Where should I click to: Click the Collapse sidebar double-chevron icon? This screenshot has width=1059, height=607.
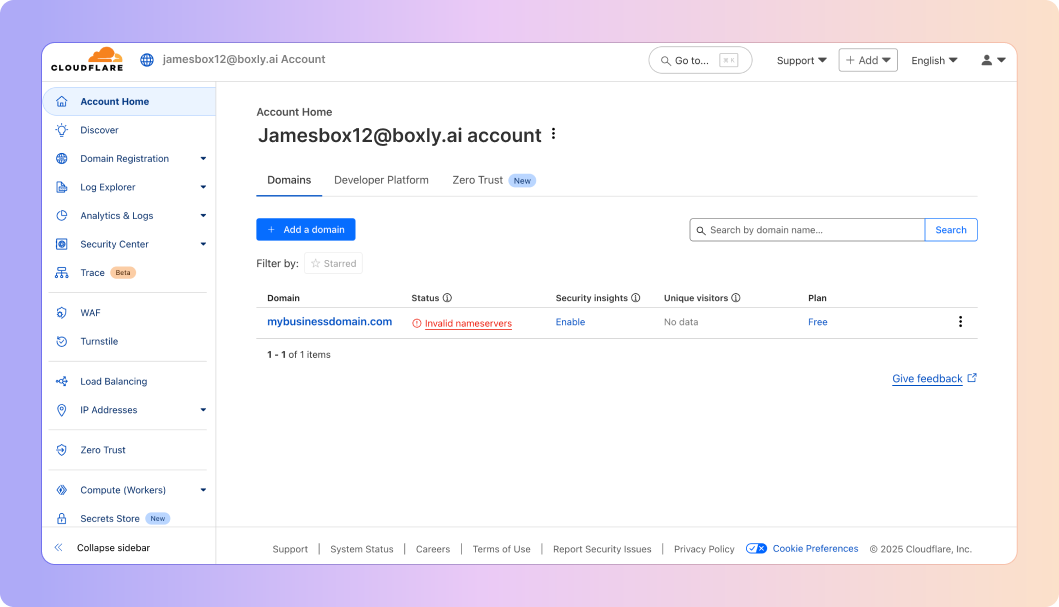(59, 548)
